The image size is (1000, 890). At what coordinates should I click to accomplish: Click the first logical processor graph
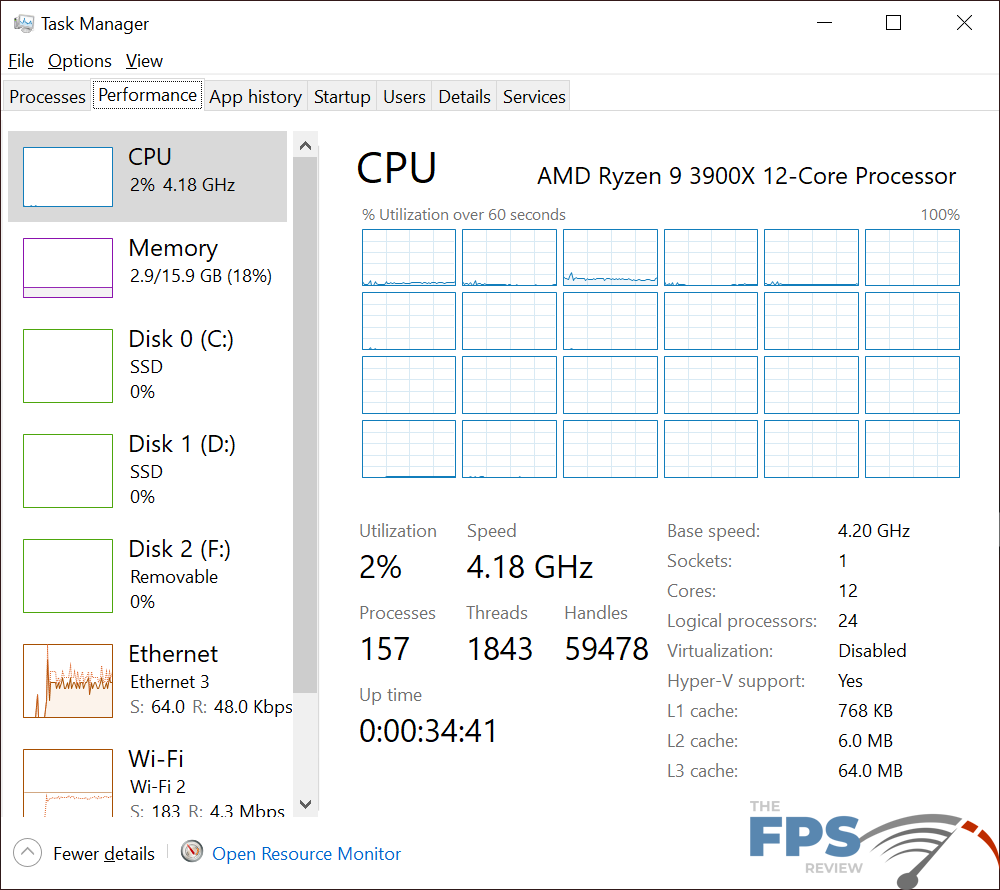pyautogui.click(x=409, y=258)
